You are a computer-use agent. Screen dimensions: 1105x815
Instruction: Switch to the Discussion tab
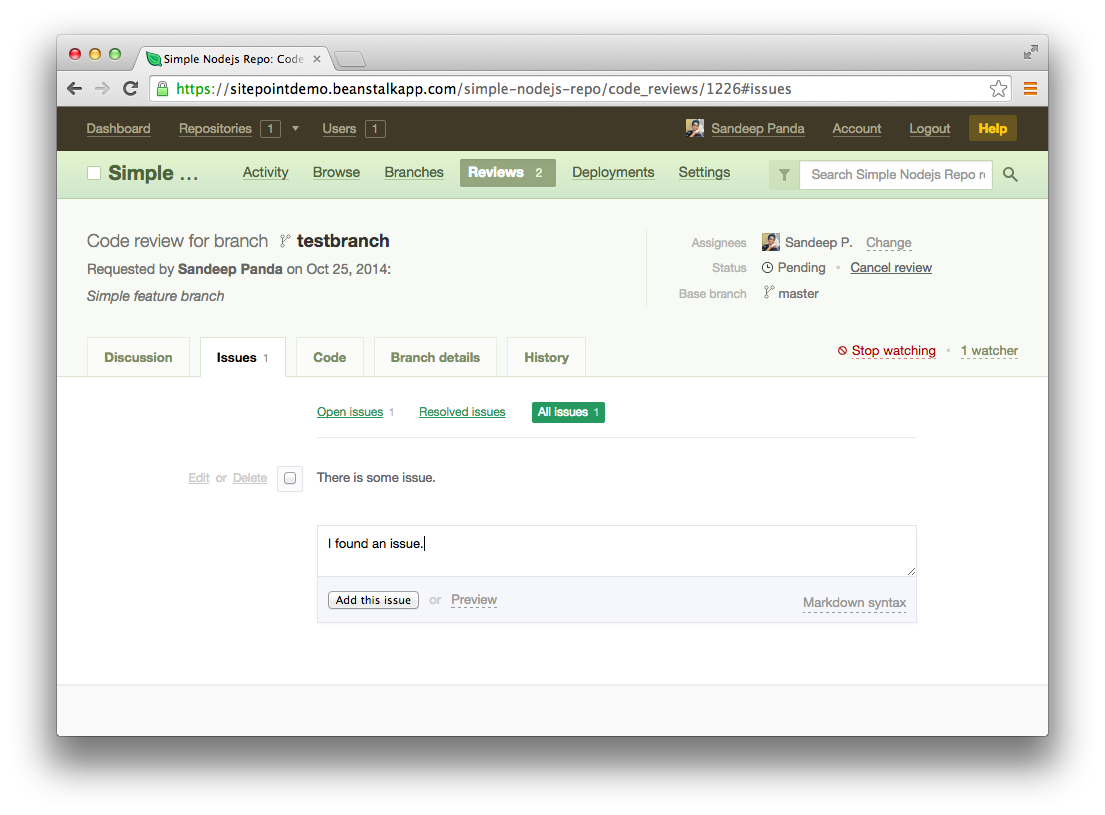(x=138, y=357)
